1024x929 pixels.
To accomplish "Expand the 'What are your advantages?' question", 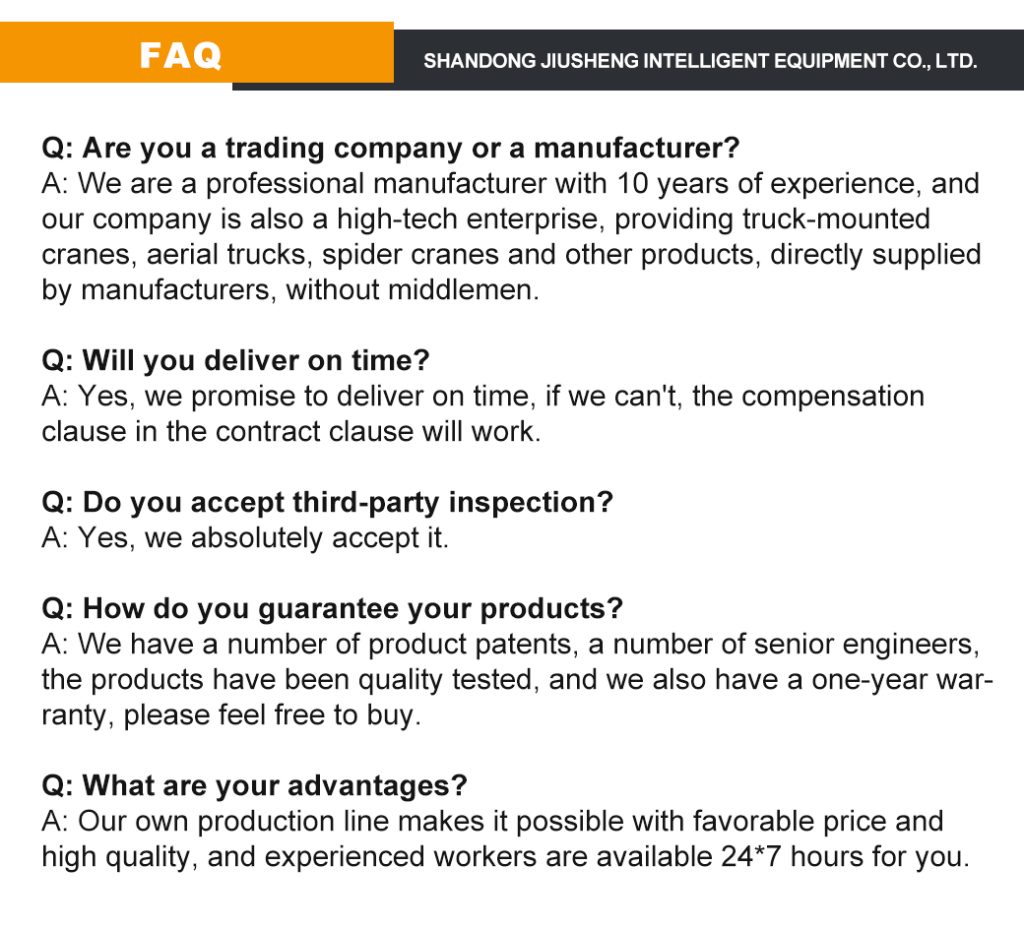I will 254,785.
